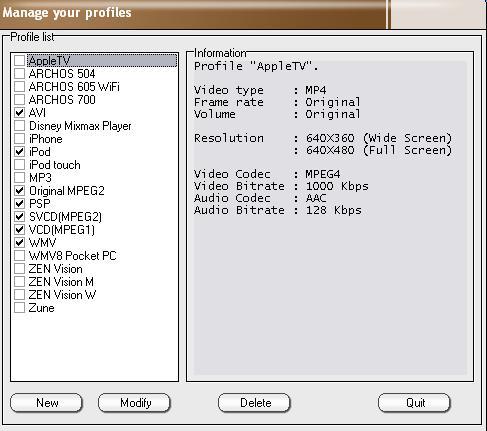Click the Audio Codec AAC line

(x=260, y=198)
